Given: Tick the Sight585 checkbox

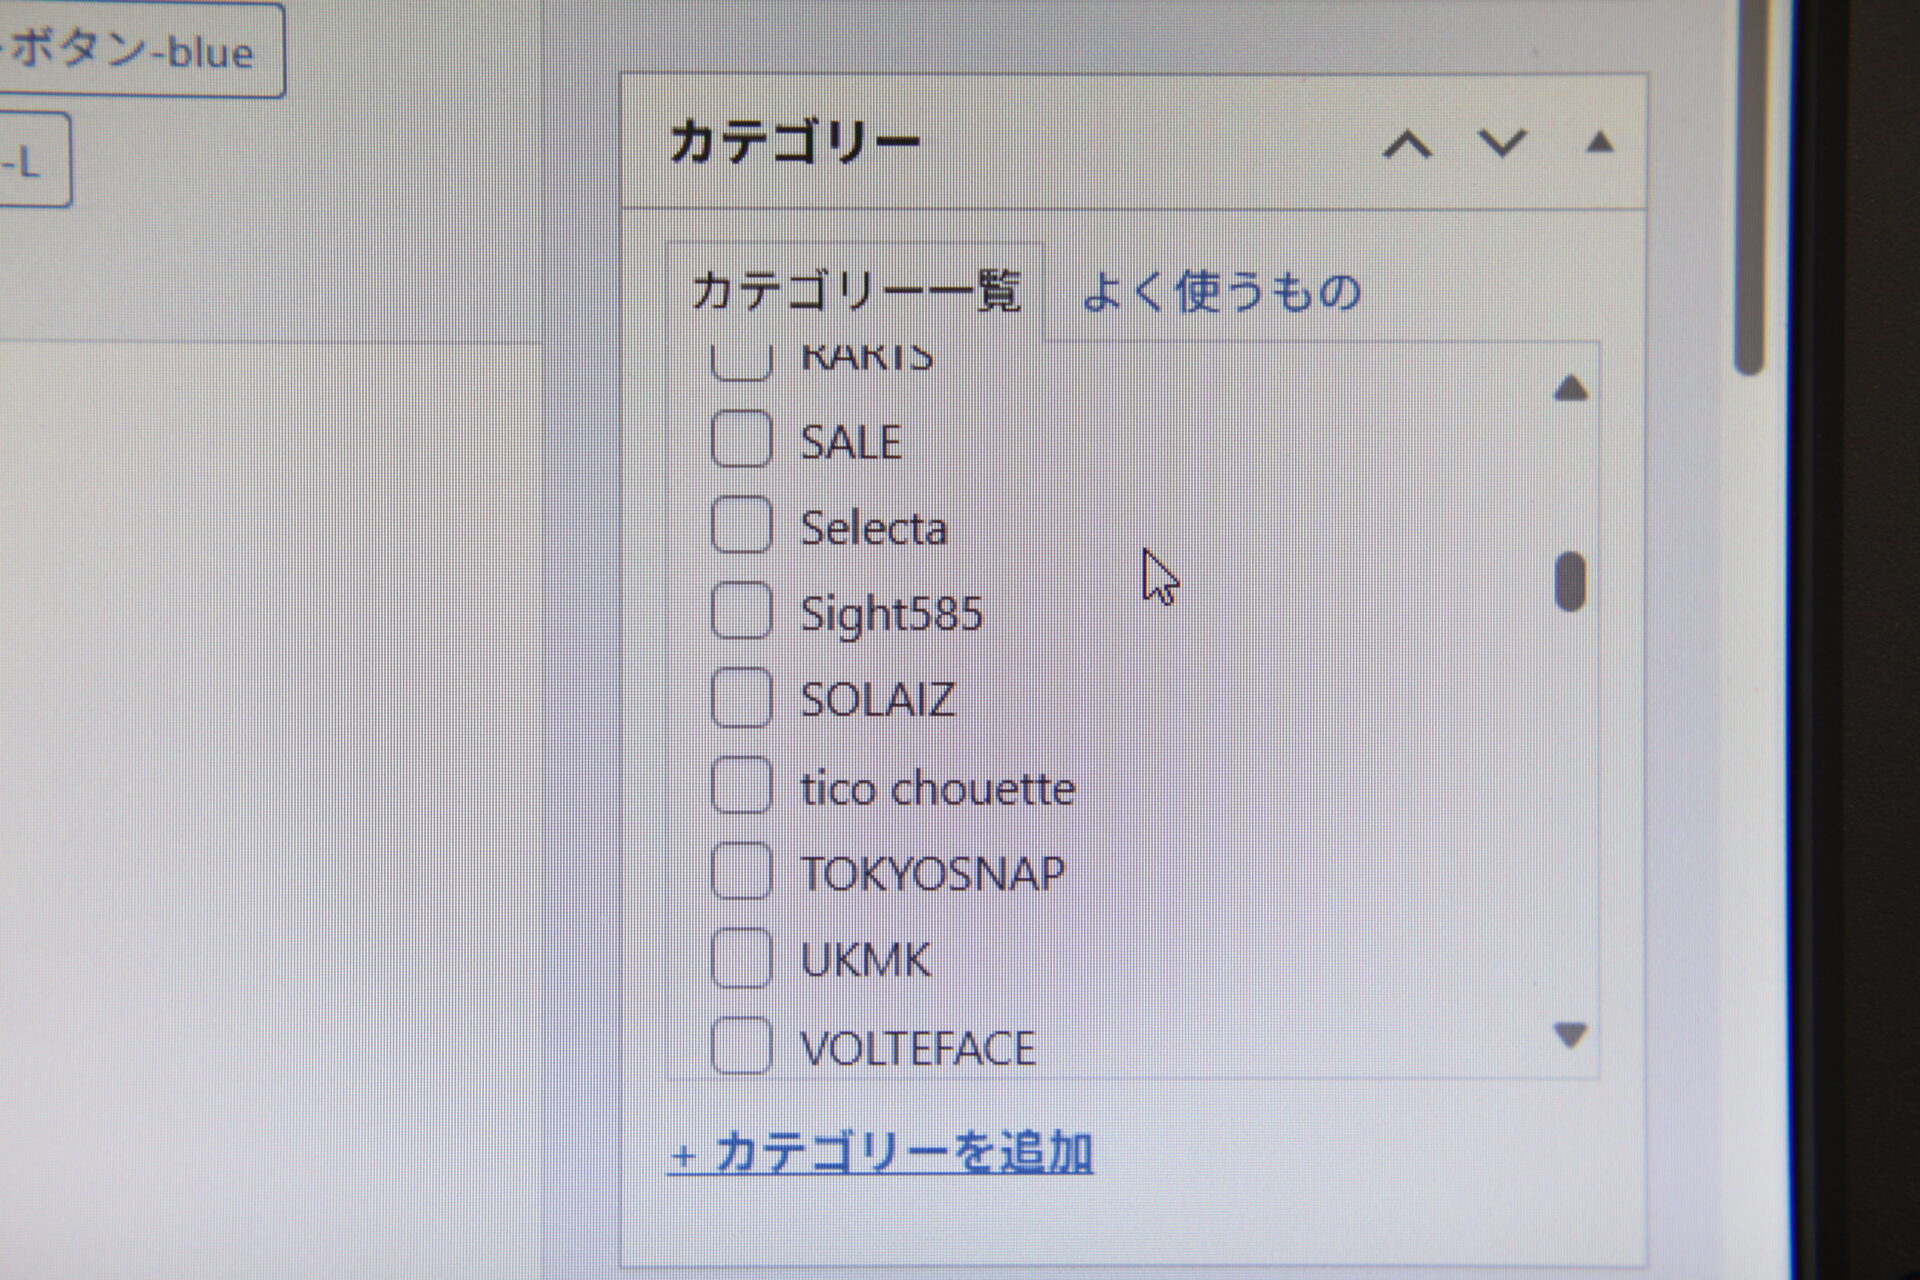Looking at the screenshot, I should 741,612.
